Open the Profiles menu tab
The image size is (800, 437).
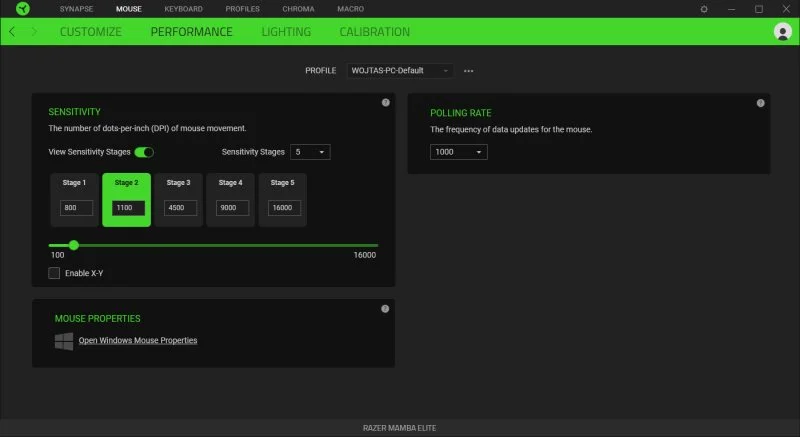pos(242,9)
